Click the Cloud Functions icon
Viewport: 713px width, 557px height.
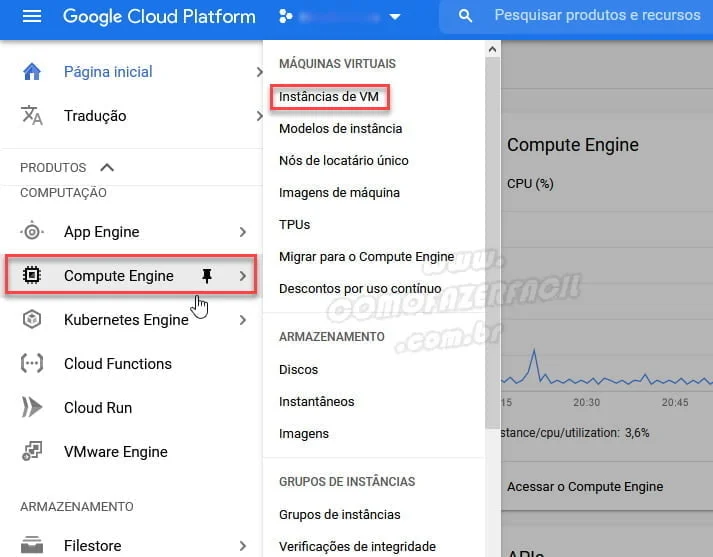point(32,364)
